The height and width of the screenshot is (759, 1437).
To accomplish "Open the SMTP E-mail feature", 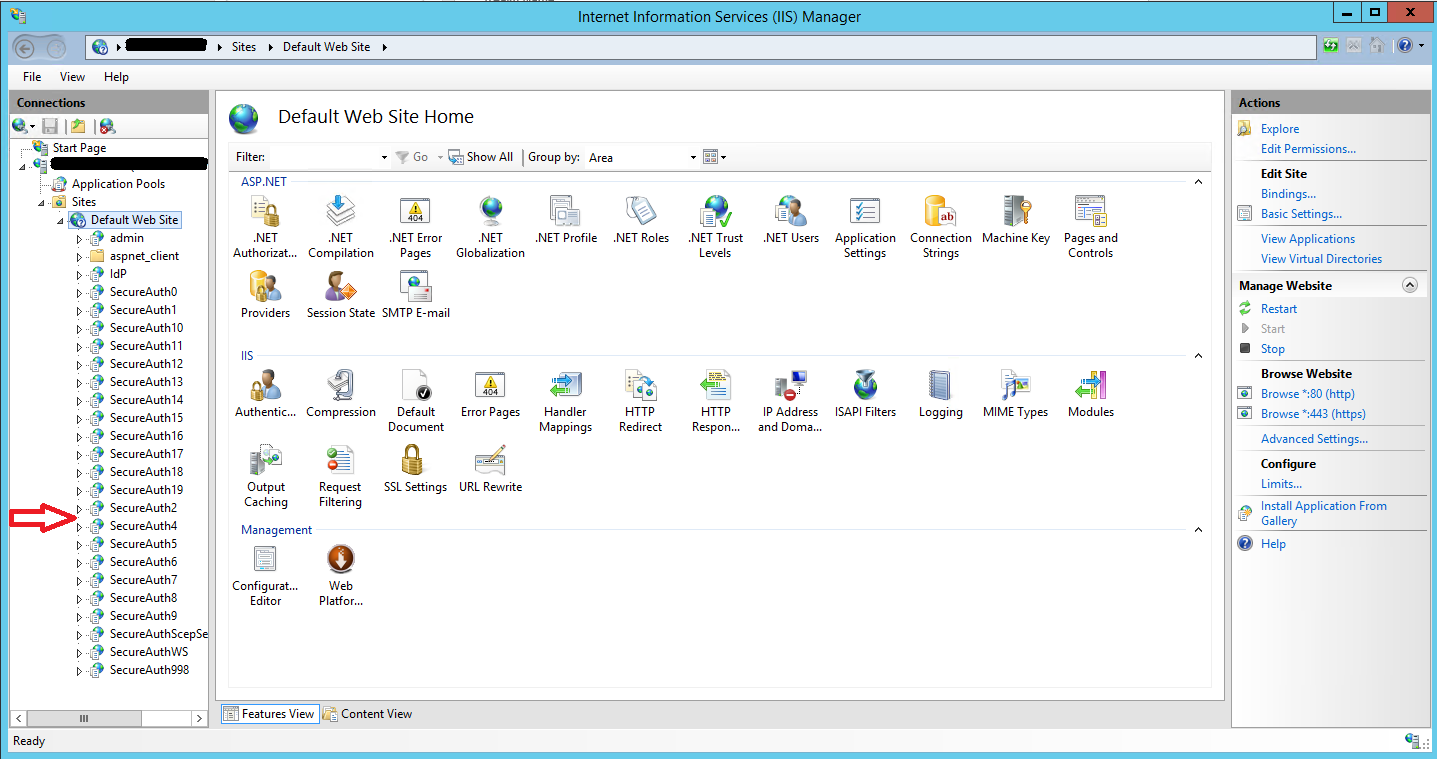I will (x=415, y=295).
